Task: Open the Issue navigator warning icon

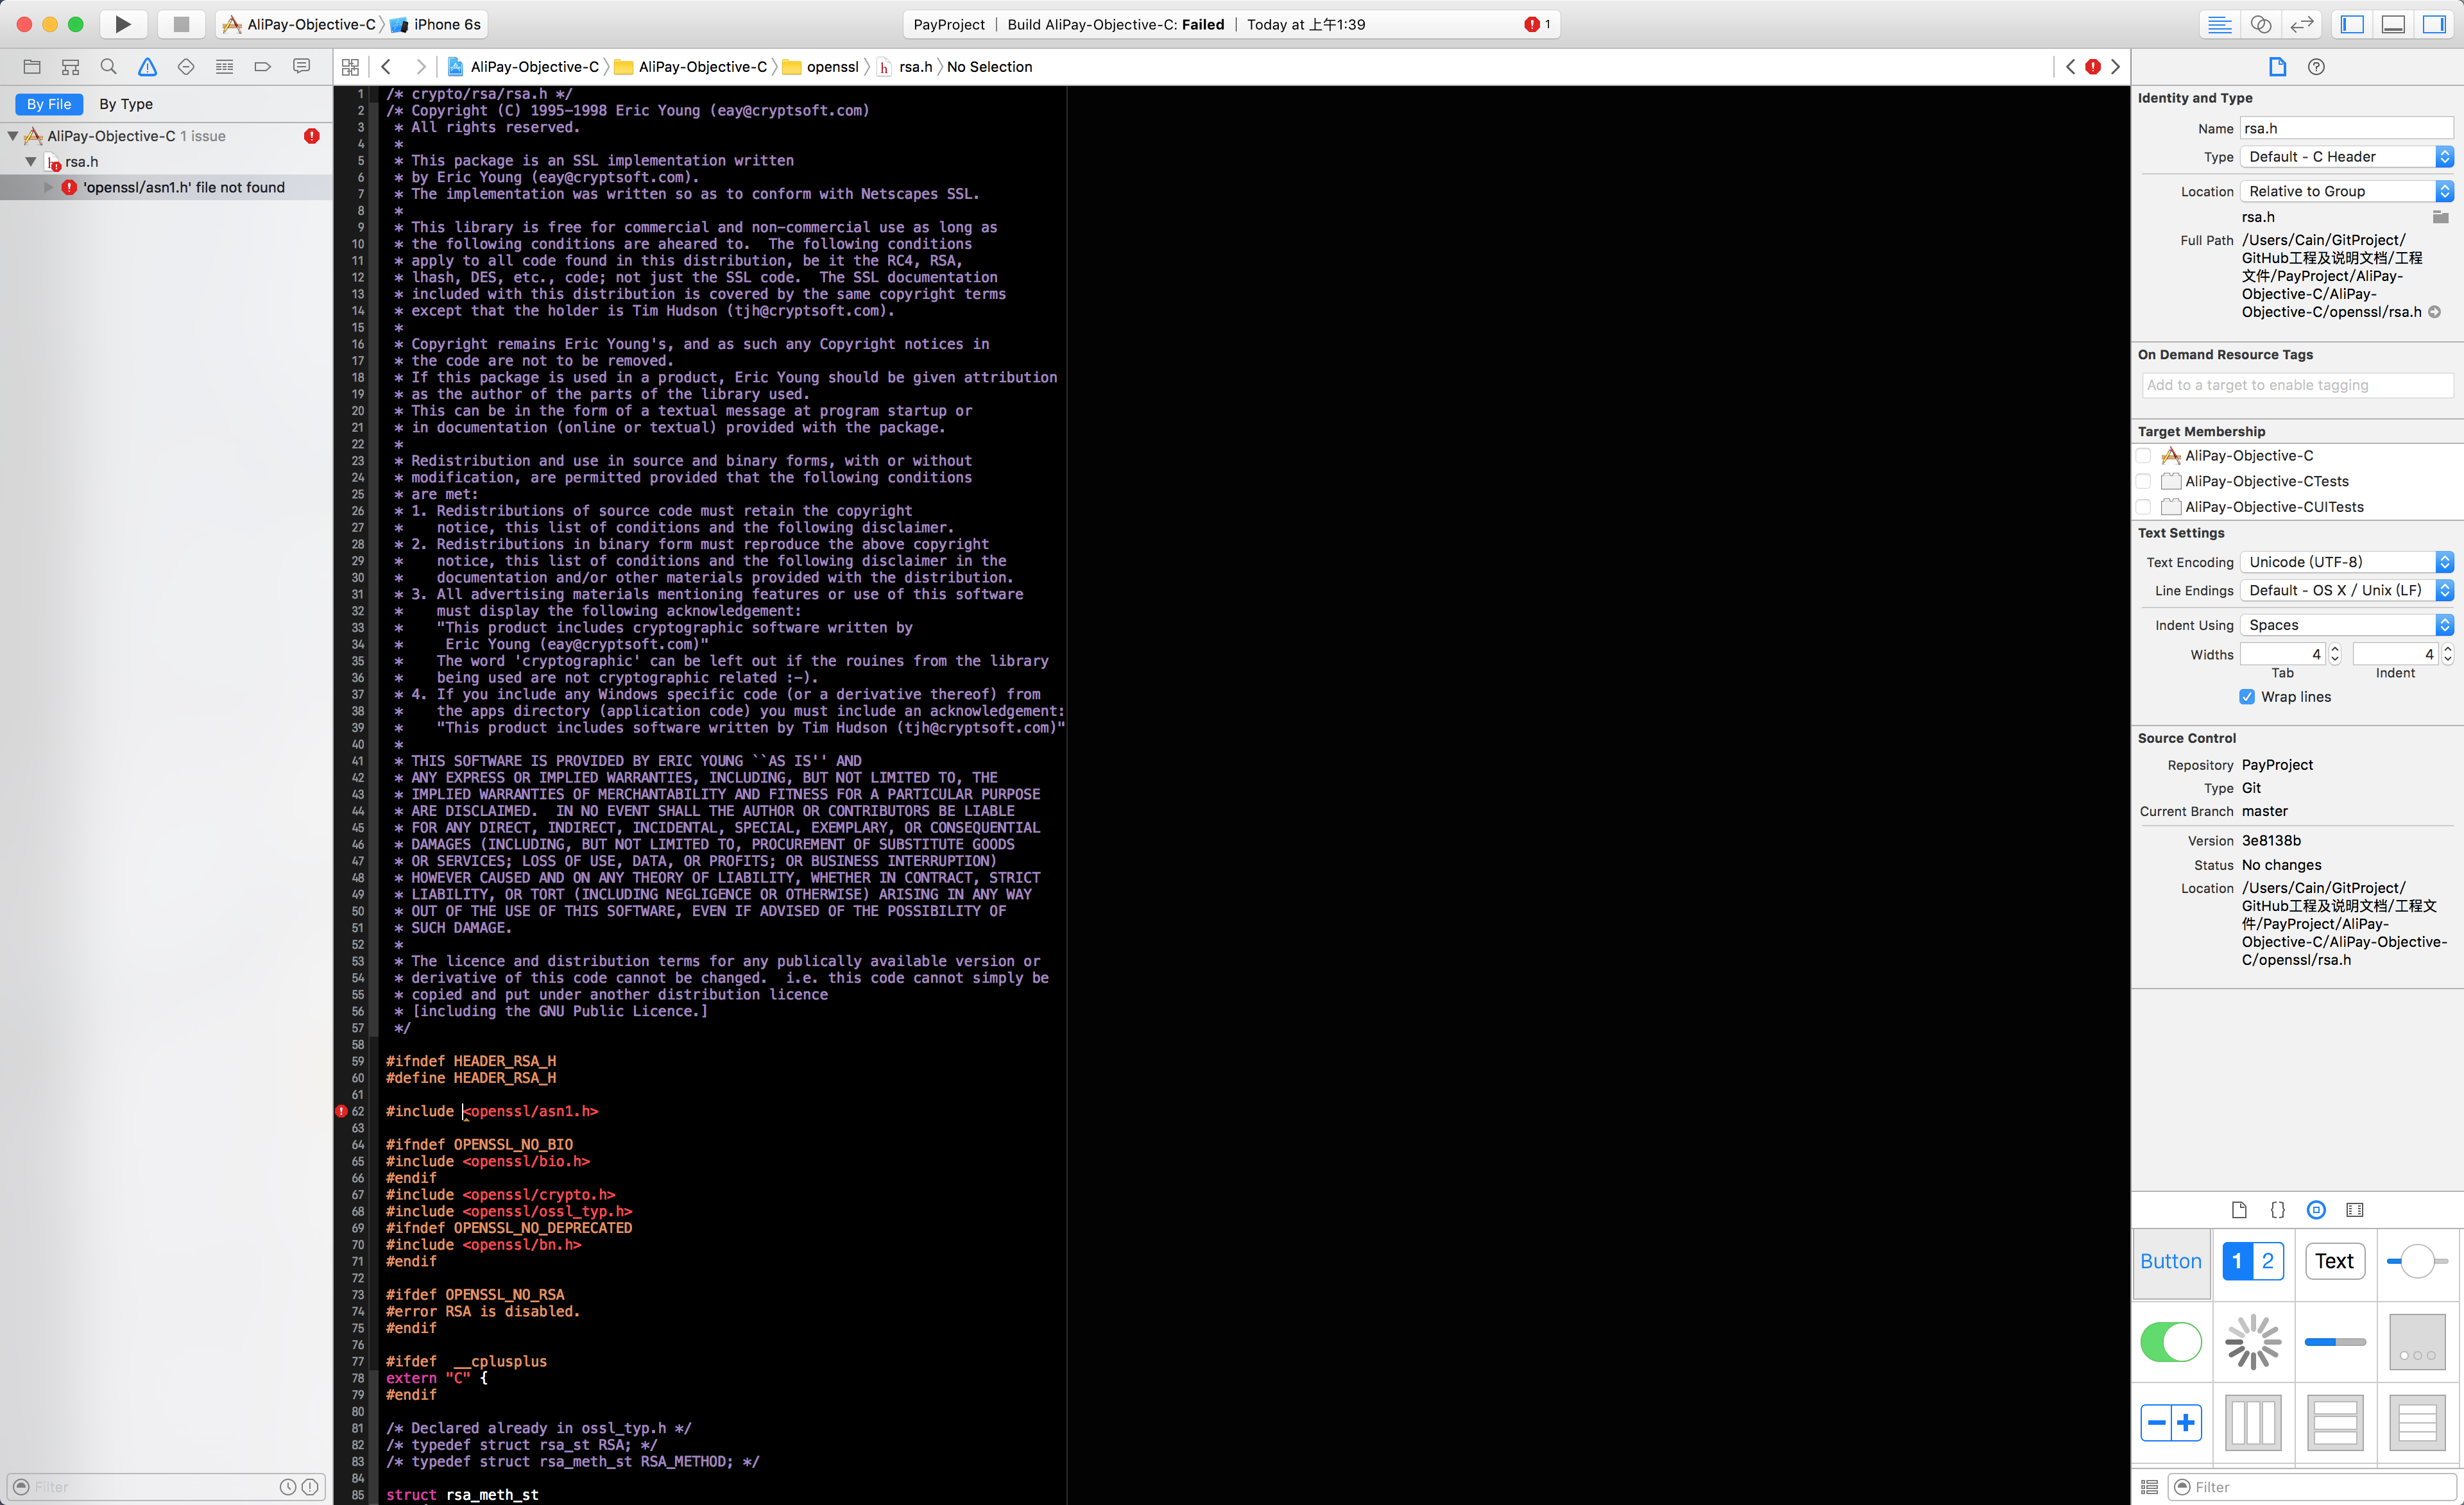Action: (x=147, y=67)
